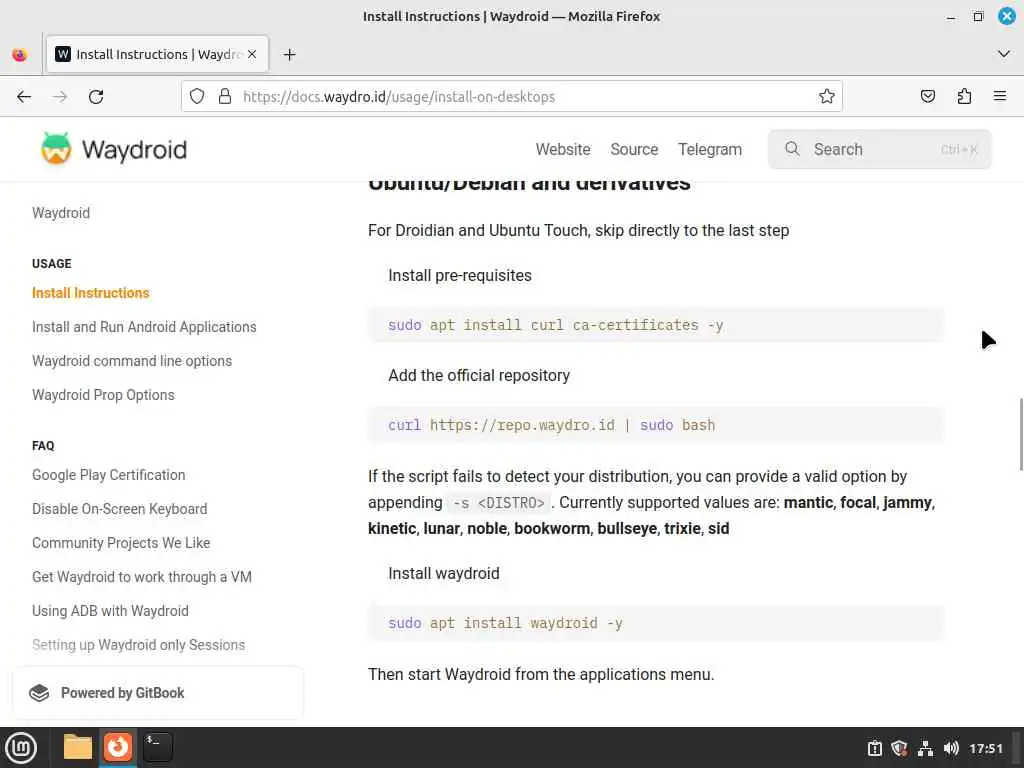Open a new tab with plus button
The height and width of the screenshot is (768, 1024).
pyautogui.click(x=290, y=55)
